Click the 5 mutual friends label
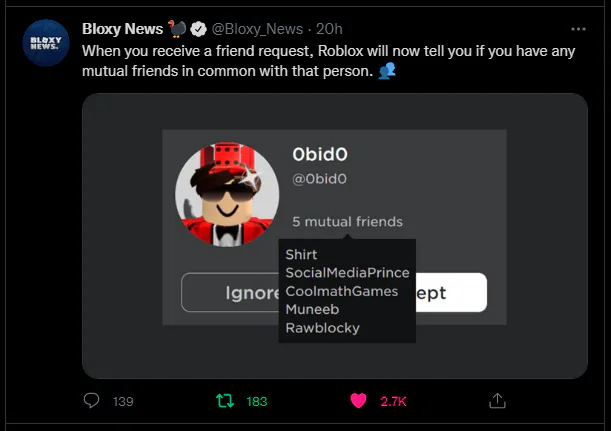 click(347, 221)
